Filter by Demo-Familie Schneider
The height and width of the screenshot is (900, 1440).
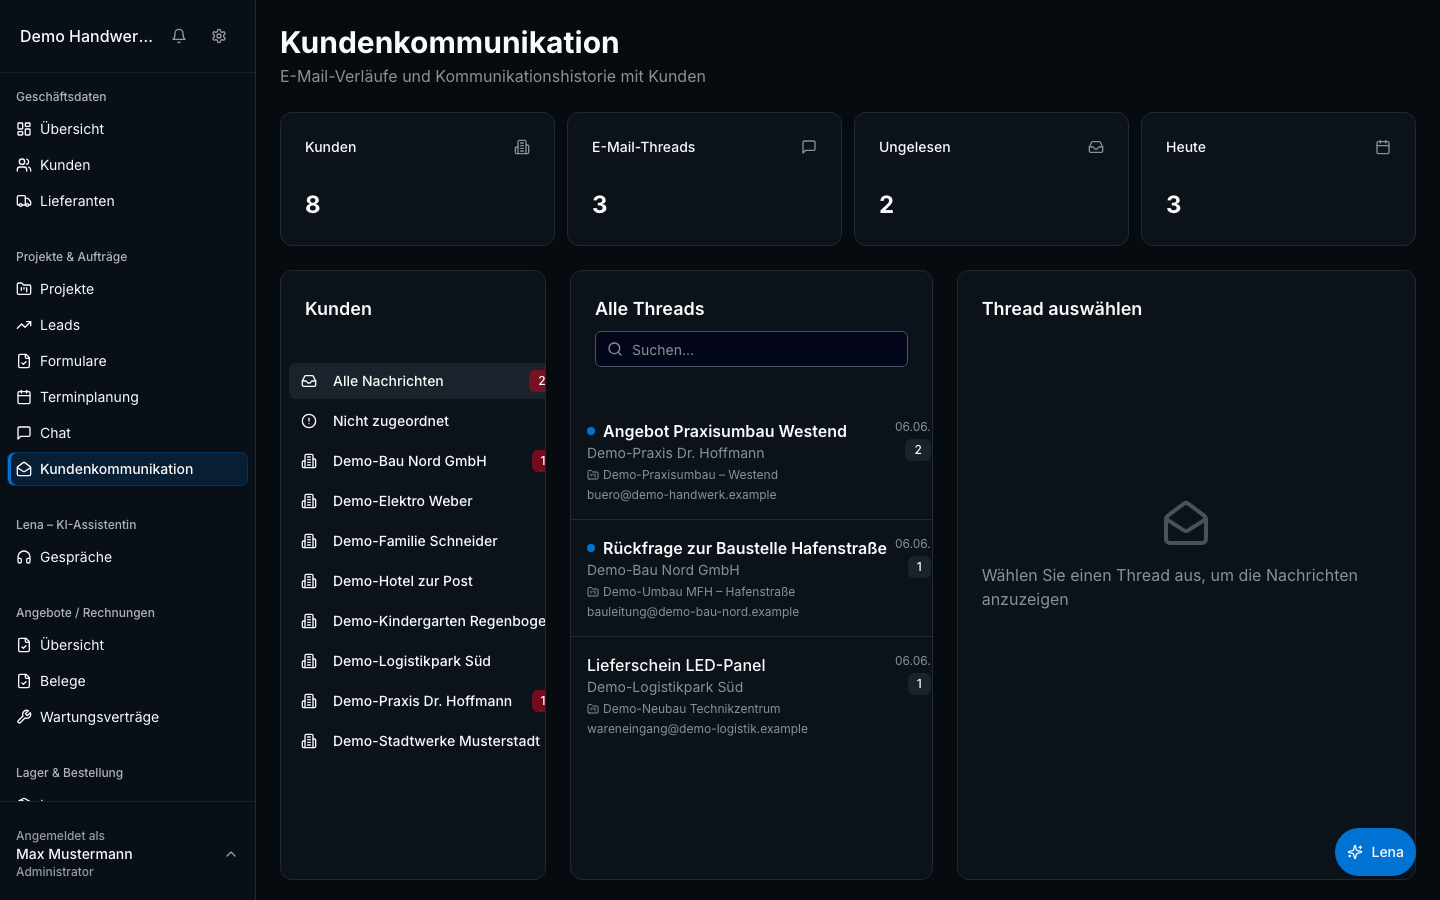pyautogui.click(x=417, y=541)
